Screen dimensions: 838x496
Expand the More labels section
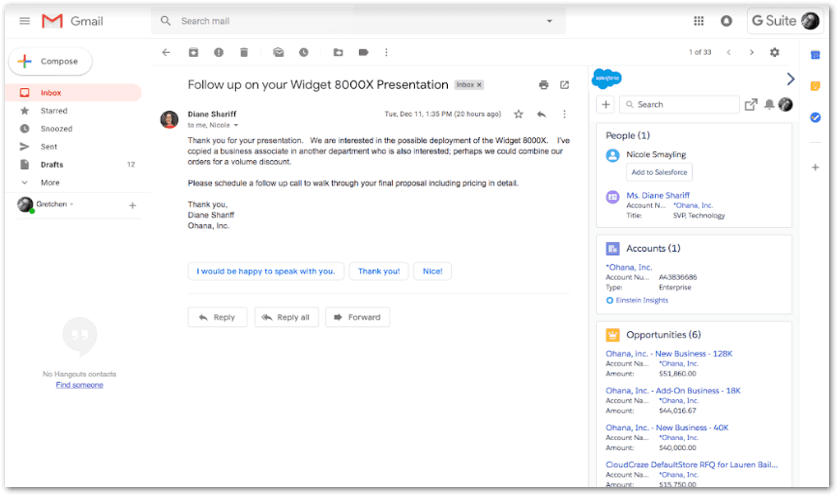coord(49,182)
